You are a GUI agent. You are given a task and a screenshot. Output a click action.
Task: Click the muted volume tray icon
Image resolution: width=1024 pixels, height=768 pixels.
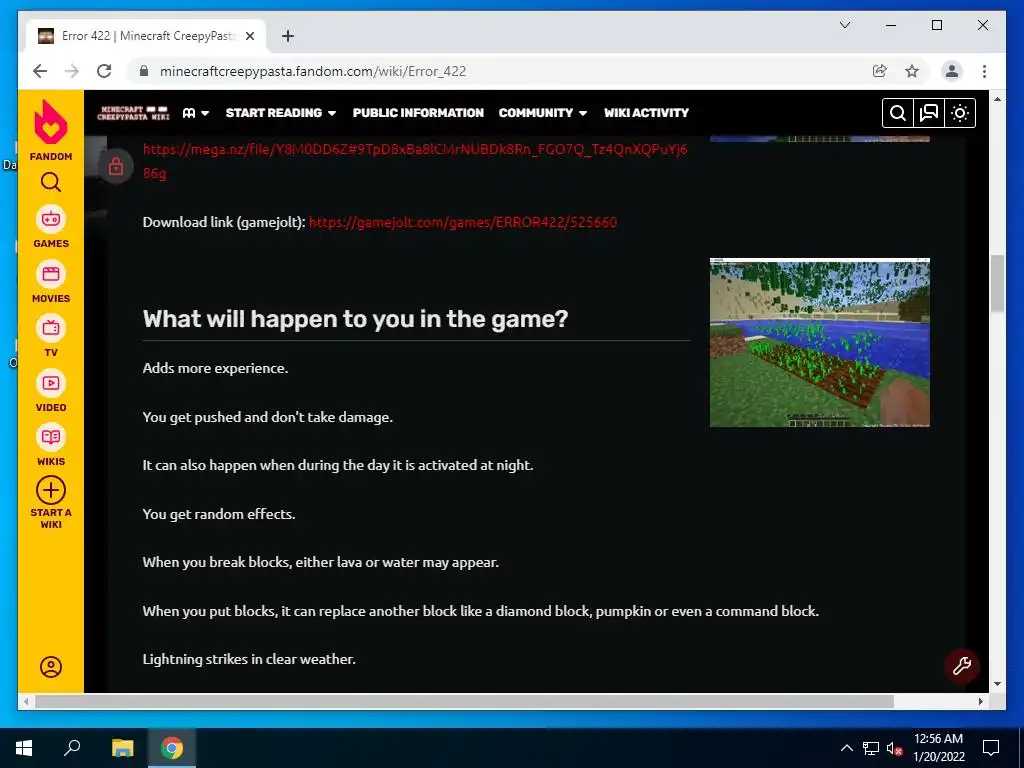894,748
